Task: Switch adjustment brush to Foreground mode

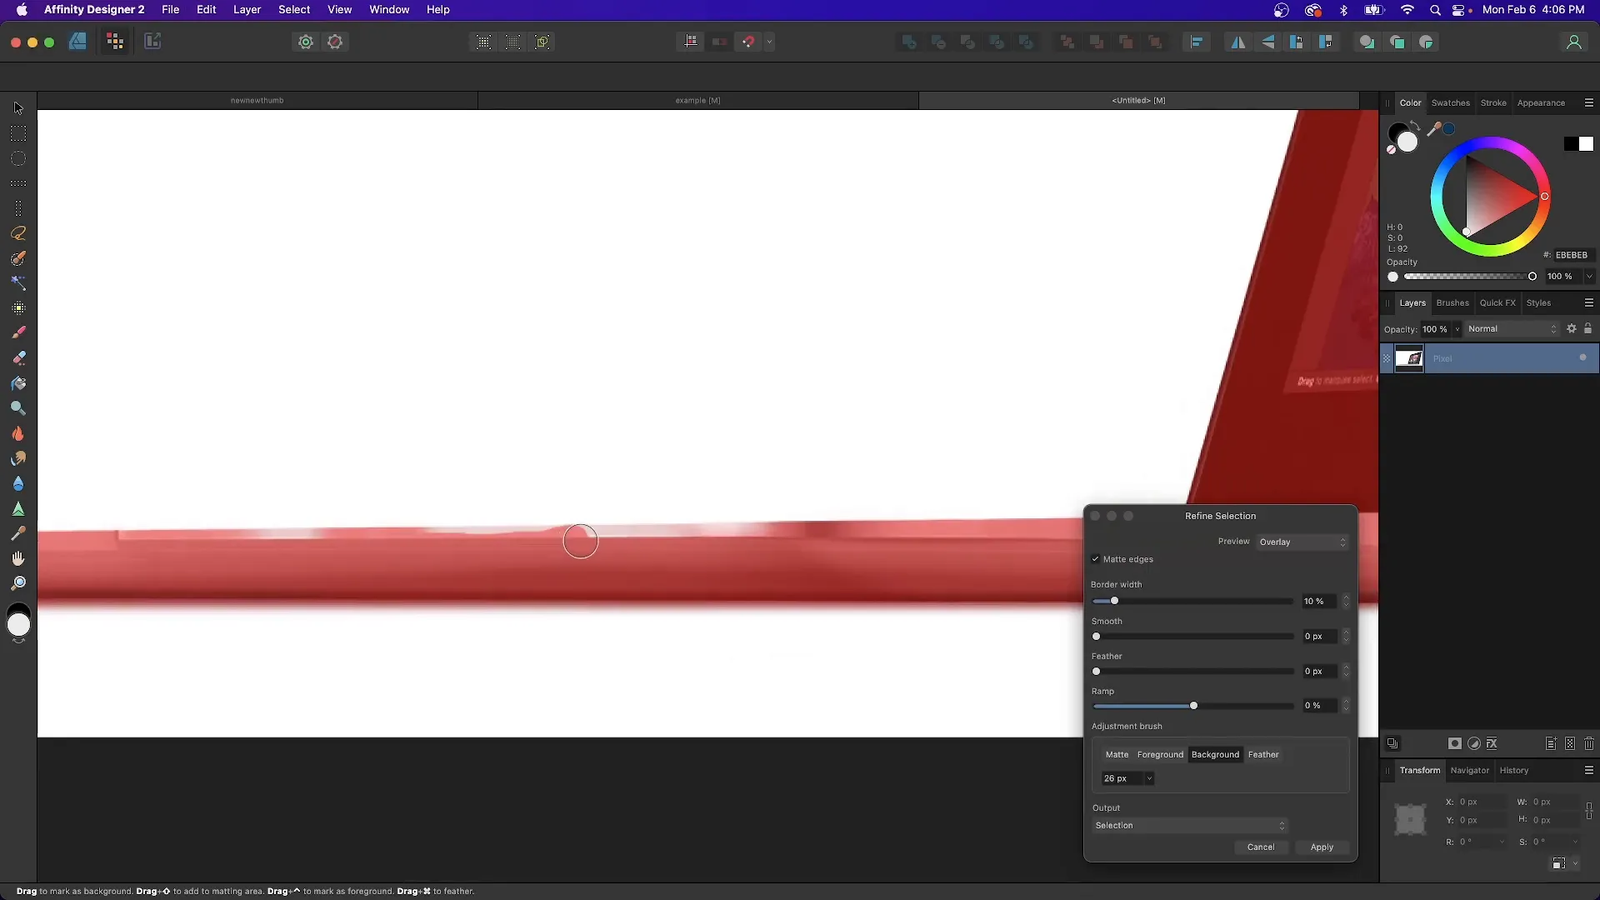Action: [1160, 754]
